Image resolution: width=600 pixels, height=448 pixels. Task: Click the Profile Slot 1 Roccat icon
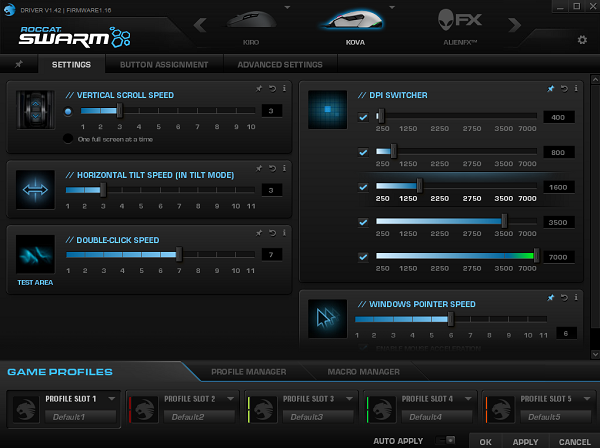click(26, 409)
